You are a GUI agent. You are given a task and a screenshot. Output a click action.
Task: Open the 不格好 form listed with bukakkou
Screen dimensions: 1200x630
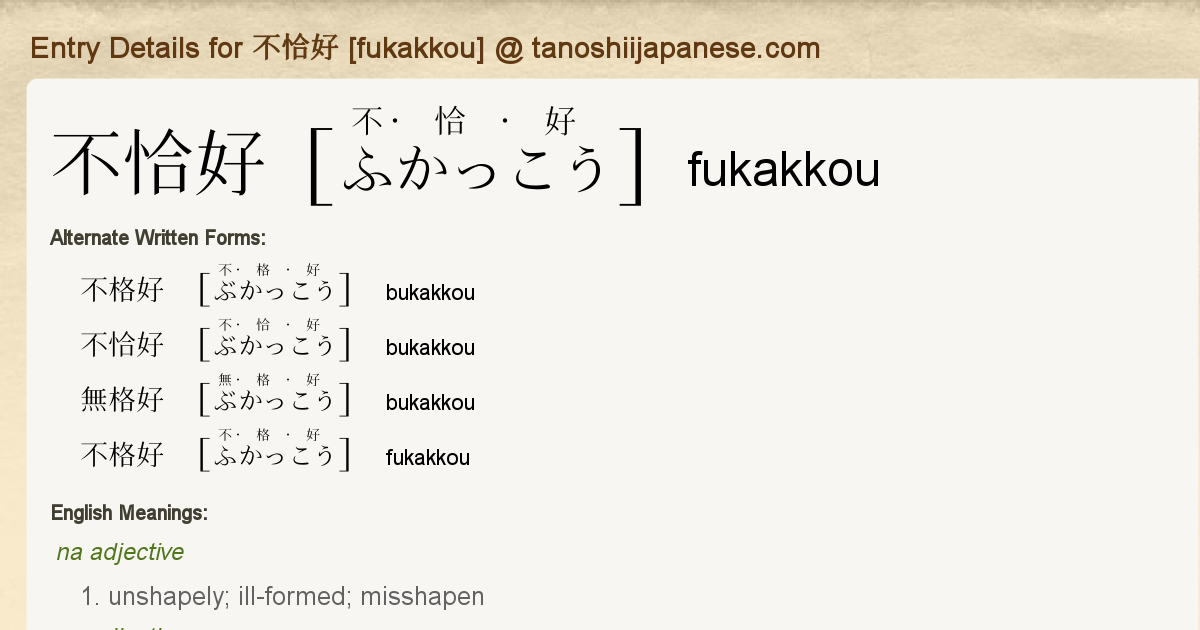(x=122, y=291)
